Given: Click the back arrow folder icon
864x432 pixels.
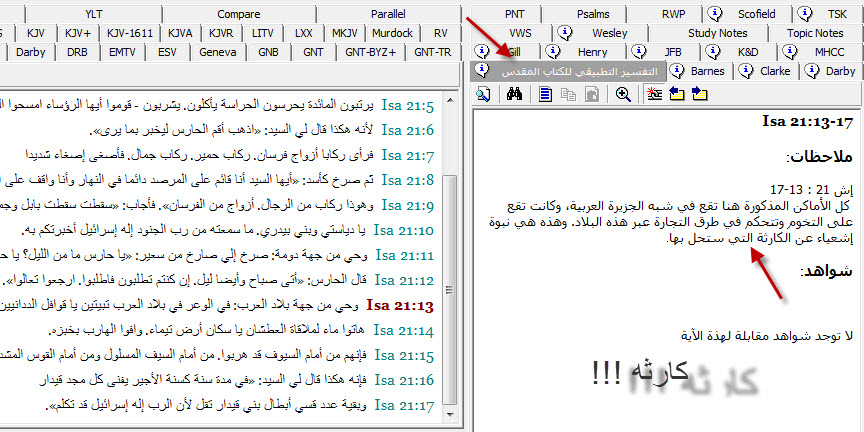Looking at the screenshot, I should pos(677,94).
